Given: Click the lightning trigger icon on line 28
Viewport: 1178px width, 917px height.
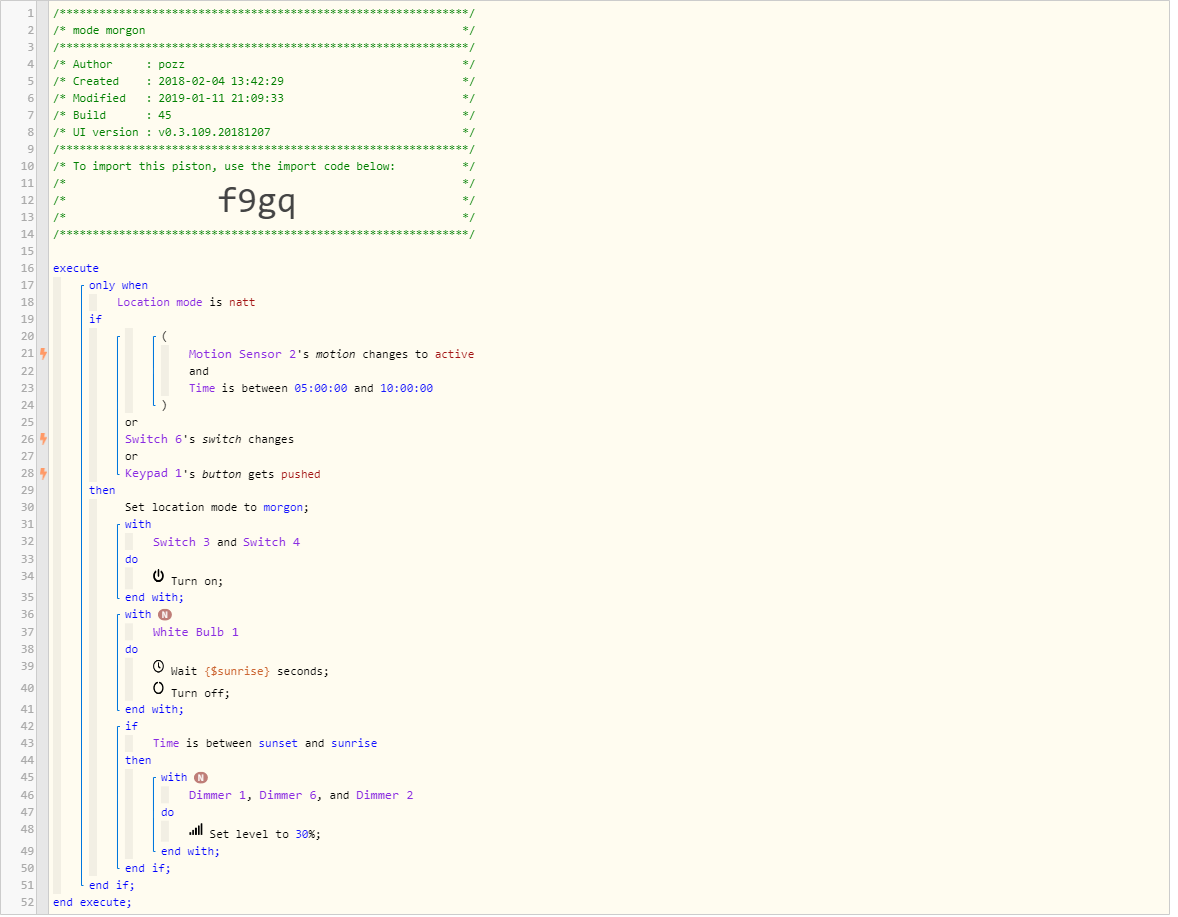Looking at the screenshot, I should [x=44, y=473].
